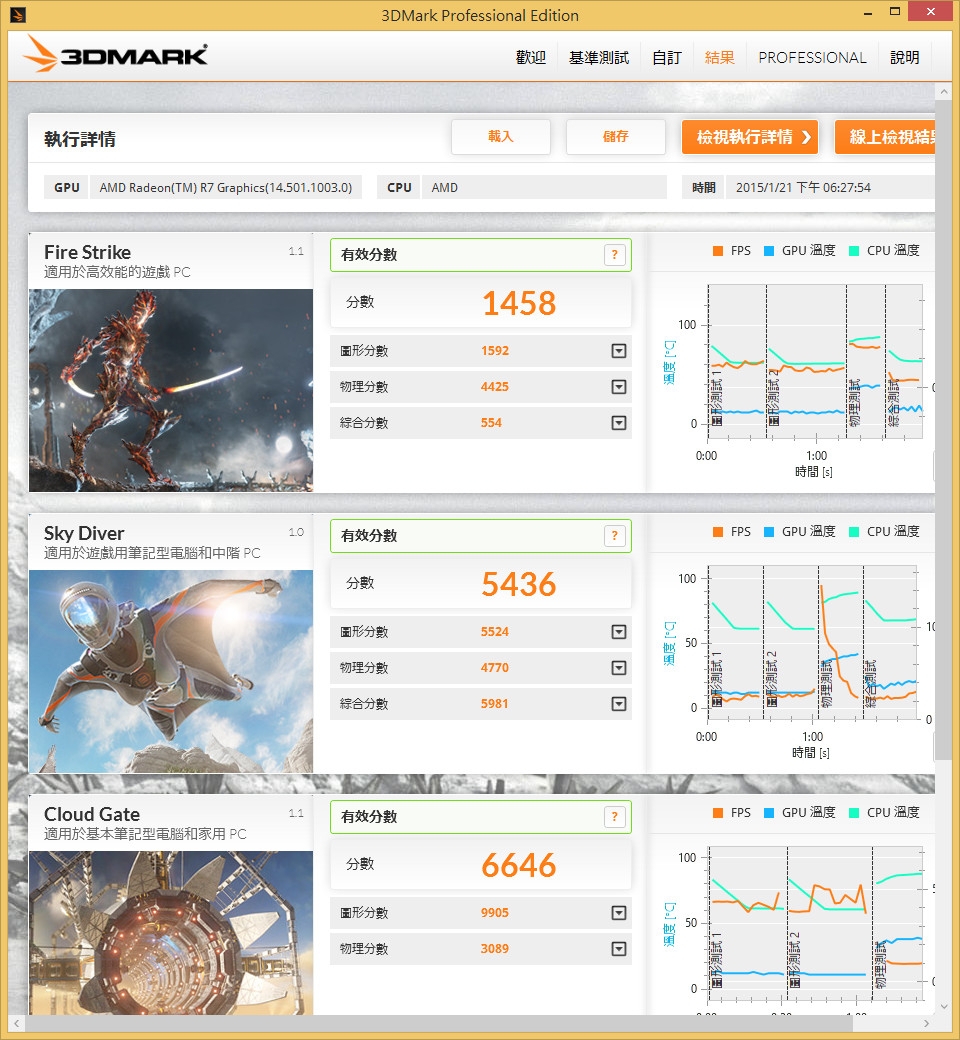Expand Sky Diver 物理分數 4770 details
960x1040 pixels.
(x=618, y=668)
